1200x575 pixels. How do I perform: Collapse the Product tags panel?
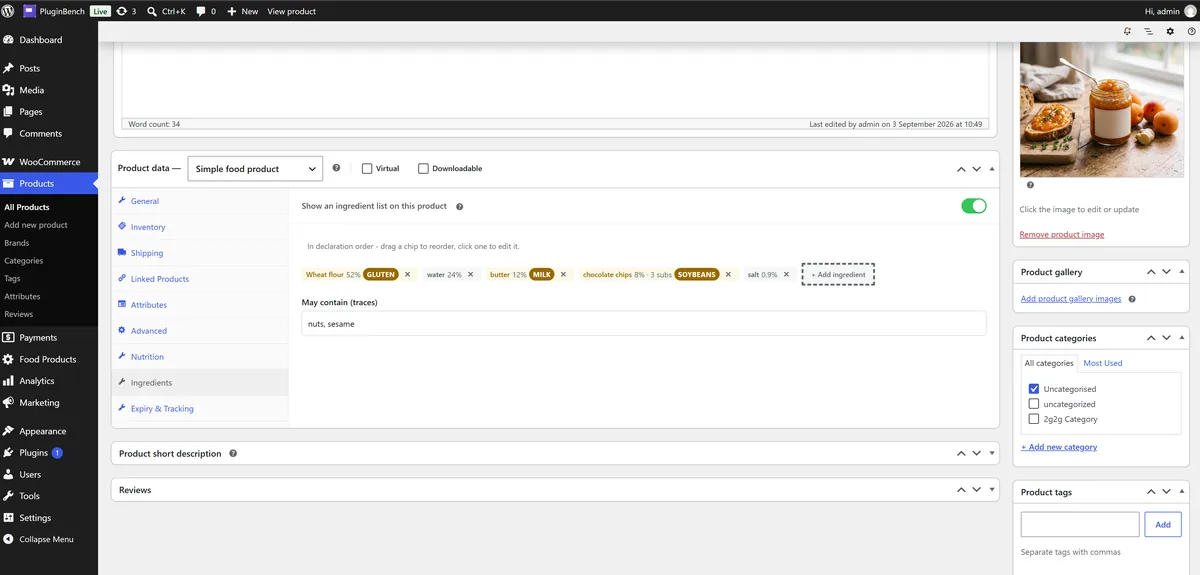(x=1182, y=492)
